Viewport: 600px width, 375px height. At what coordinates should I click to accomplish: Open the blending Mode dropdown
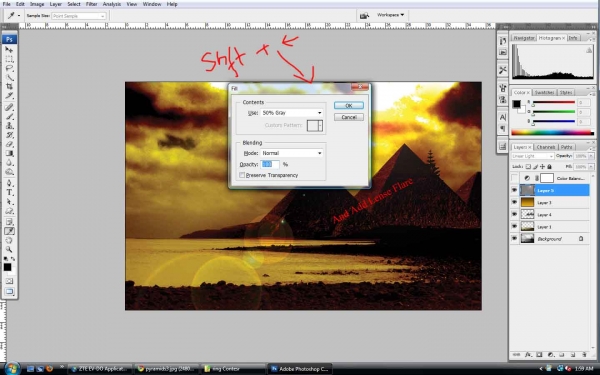click(x=292, y=153)
